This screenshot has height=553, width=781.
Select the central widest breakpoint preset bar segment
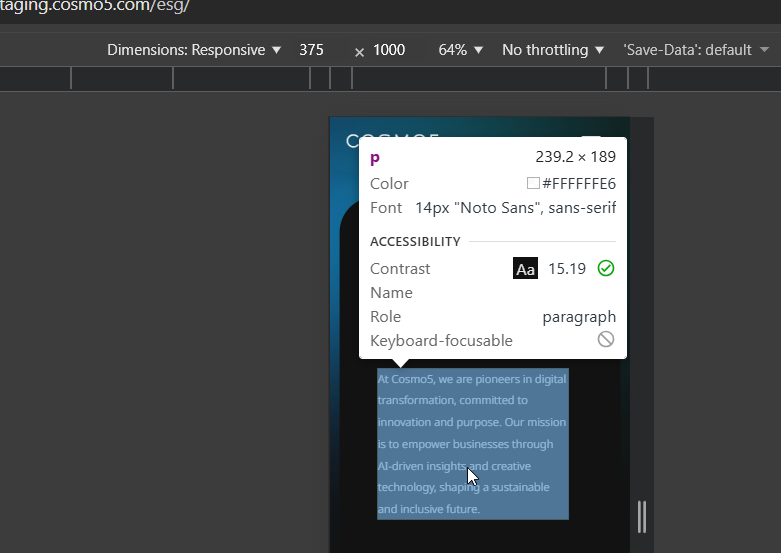pos(479,78)
